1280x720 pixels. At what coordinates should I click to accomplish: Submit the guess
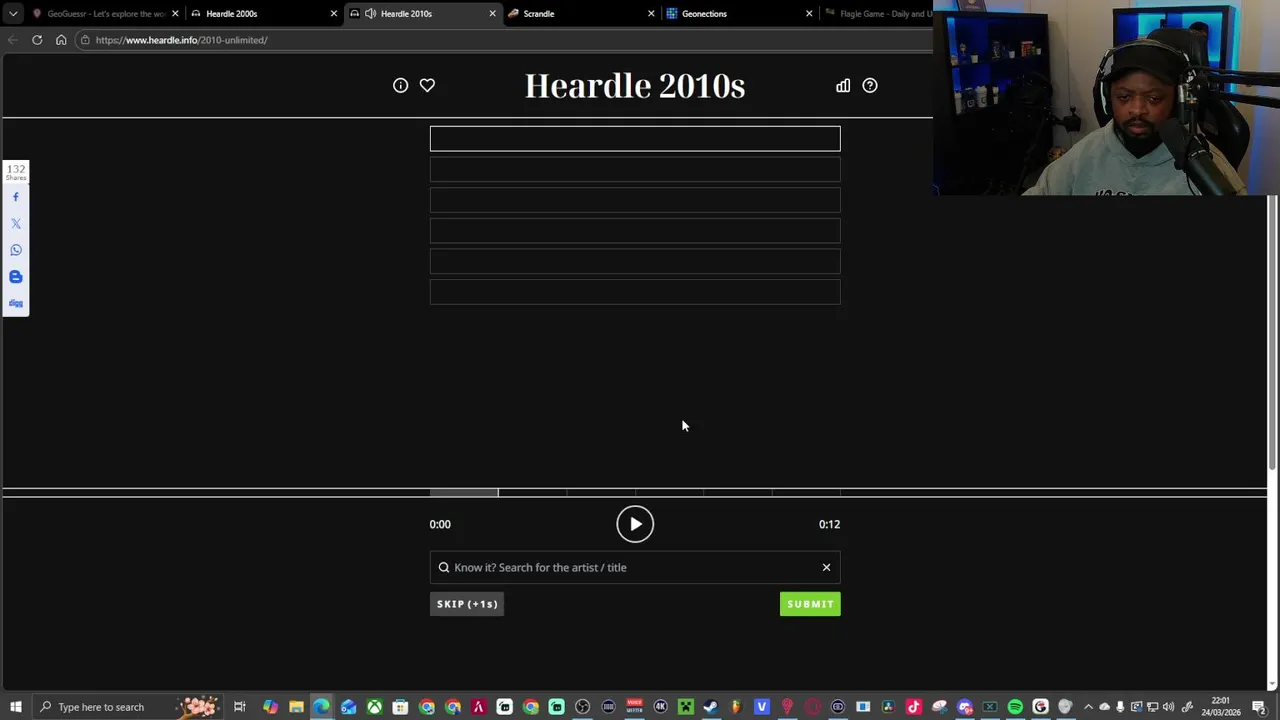coord(810,604)
